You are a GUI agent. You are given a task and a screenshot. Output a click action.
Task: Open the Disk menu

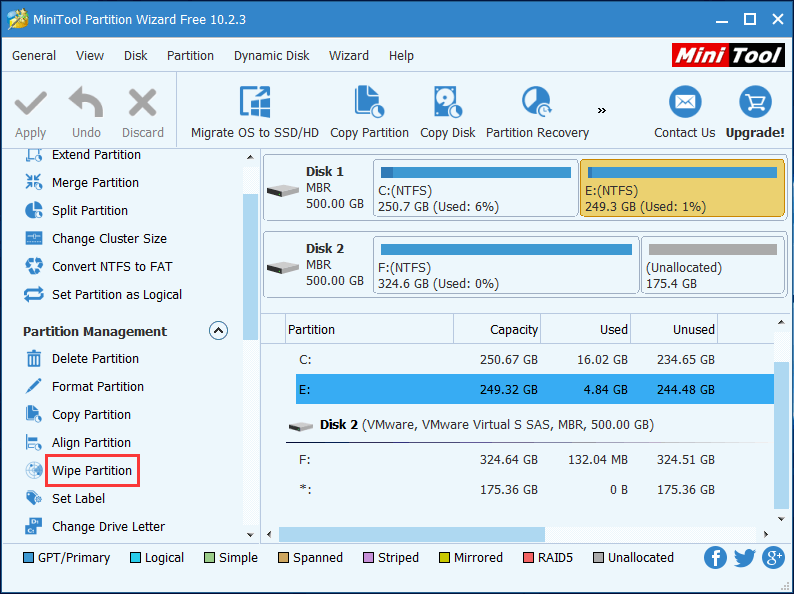[x=136, y=55]
